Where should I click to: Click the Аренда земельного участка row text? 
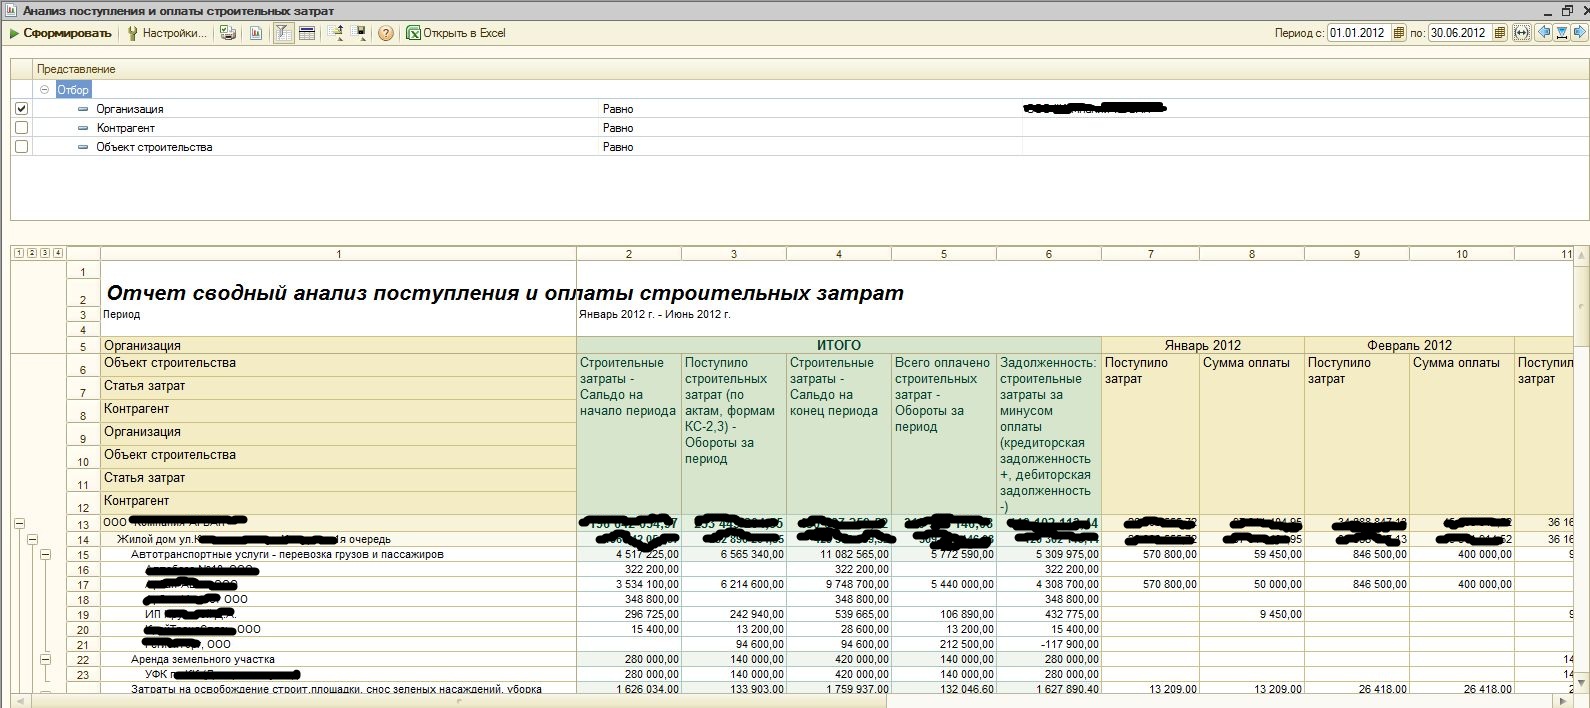pos(203,659)
